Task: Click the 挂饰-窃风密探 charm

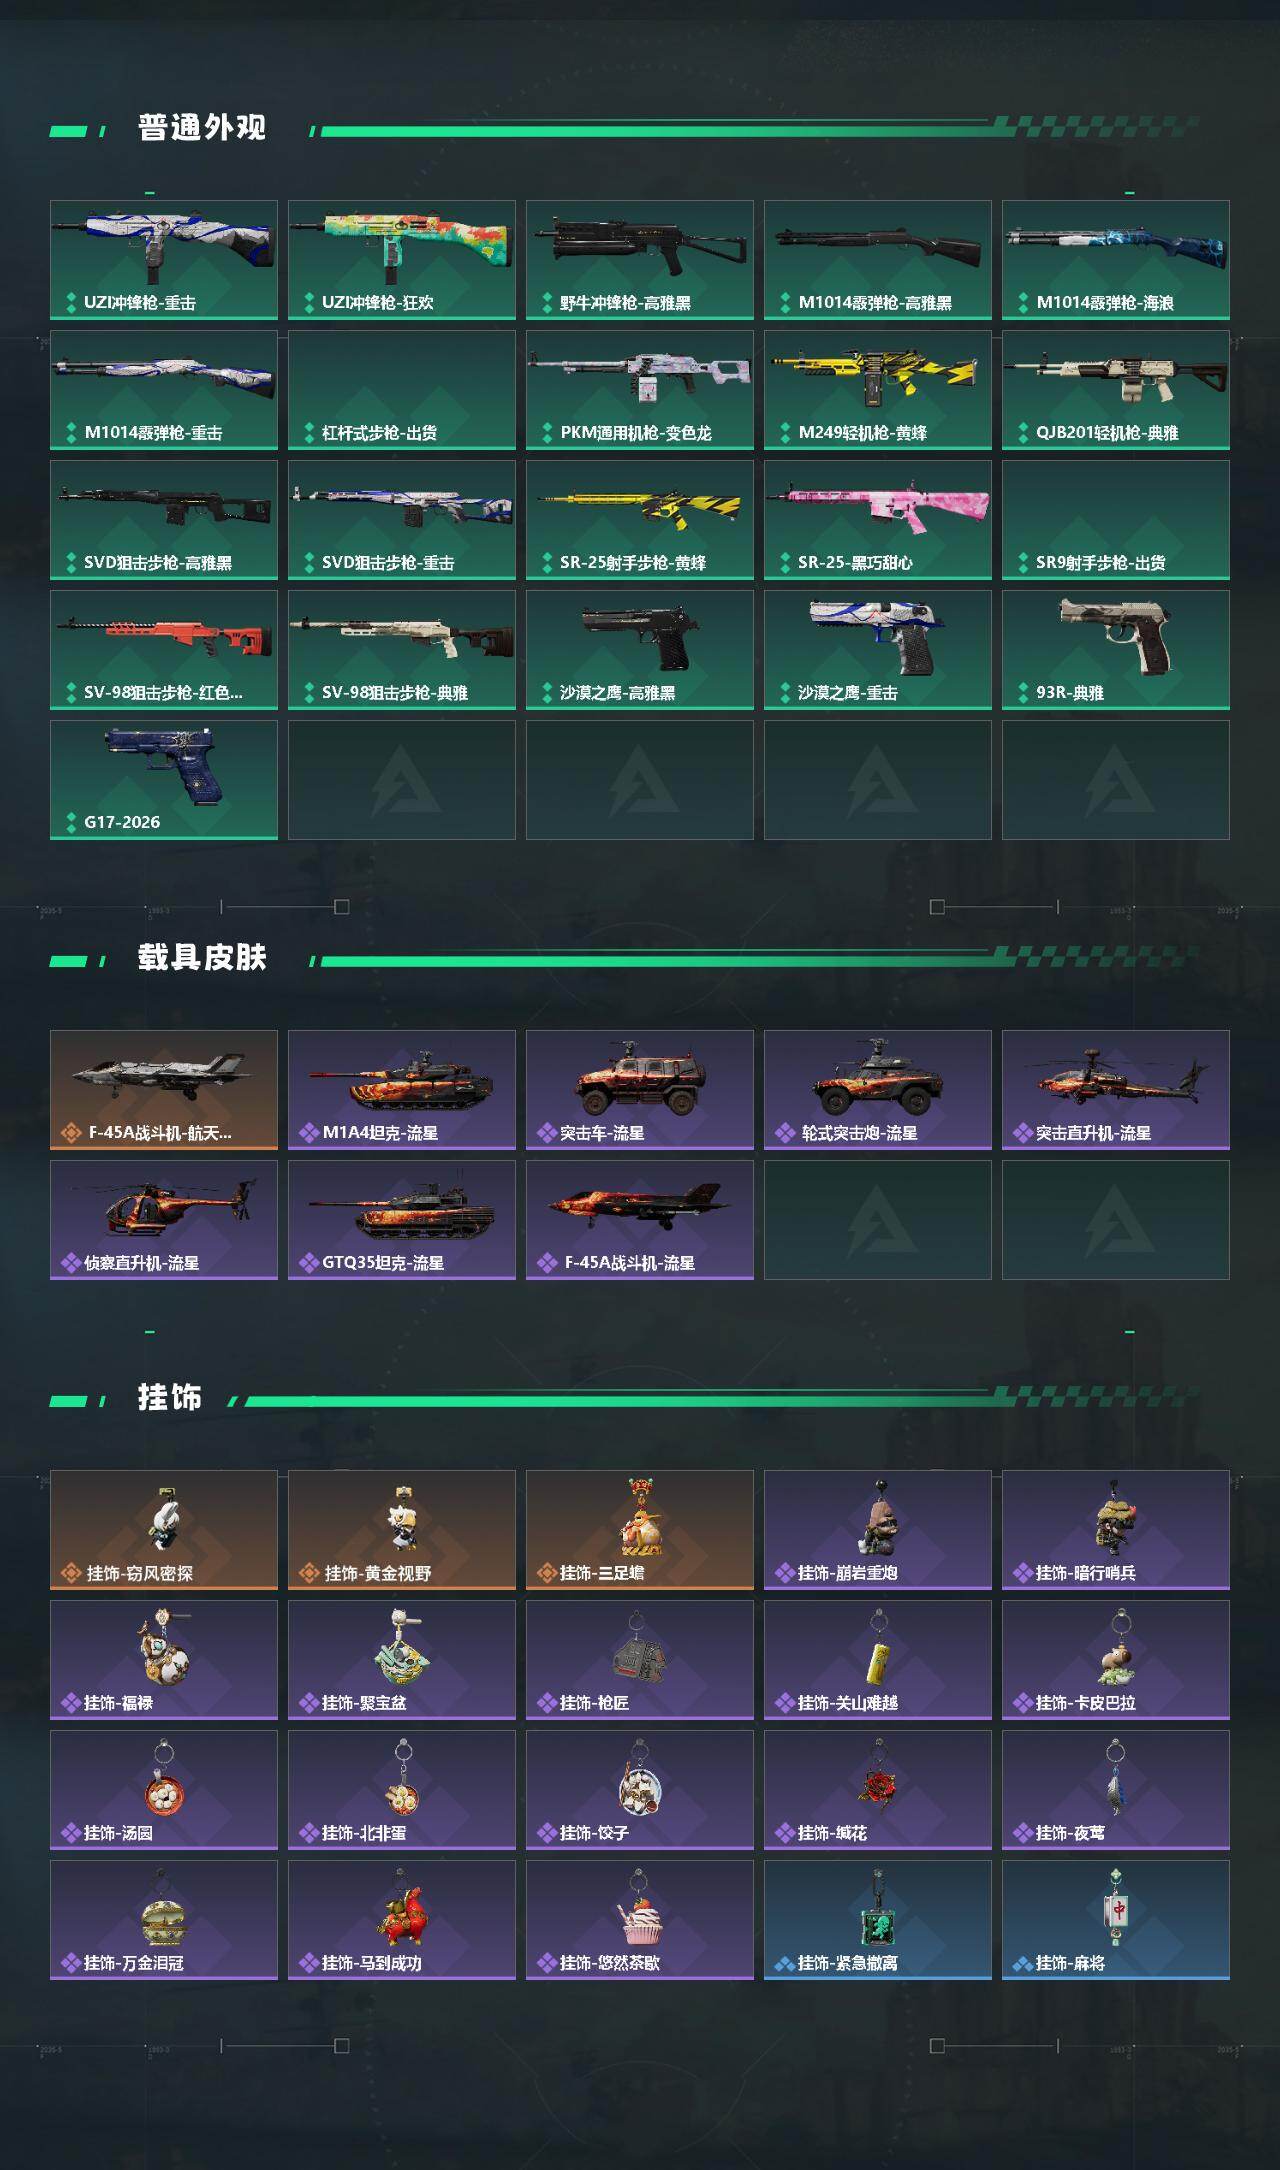Action: pos(164,1530)
